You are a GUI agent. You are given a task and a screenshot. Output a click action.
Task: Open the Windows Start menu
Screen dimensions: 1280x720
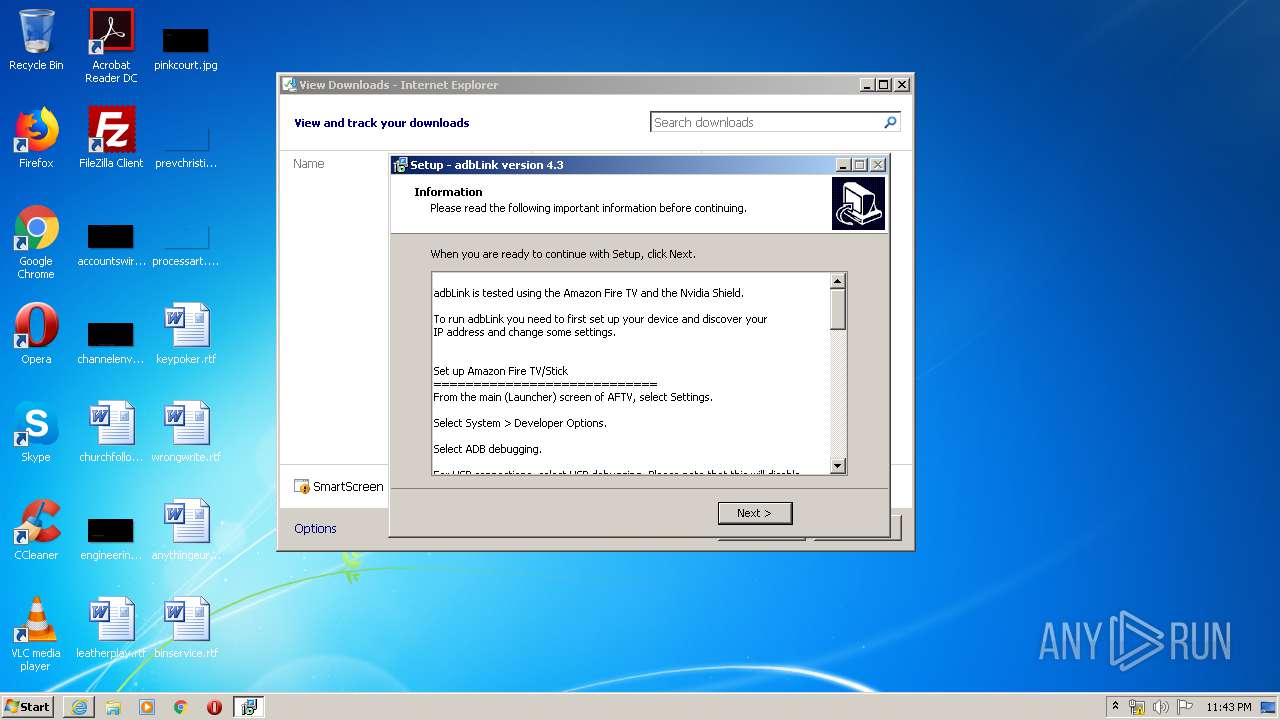28,706
